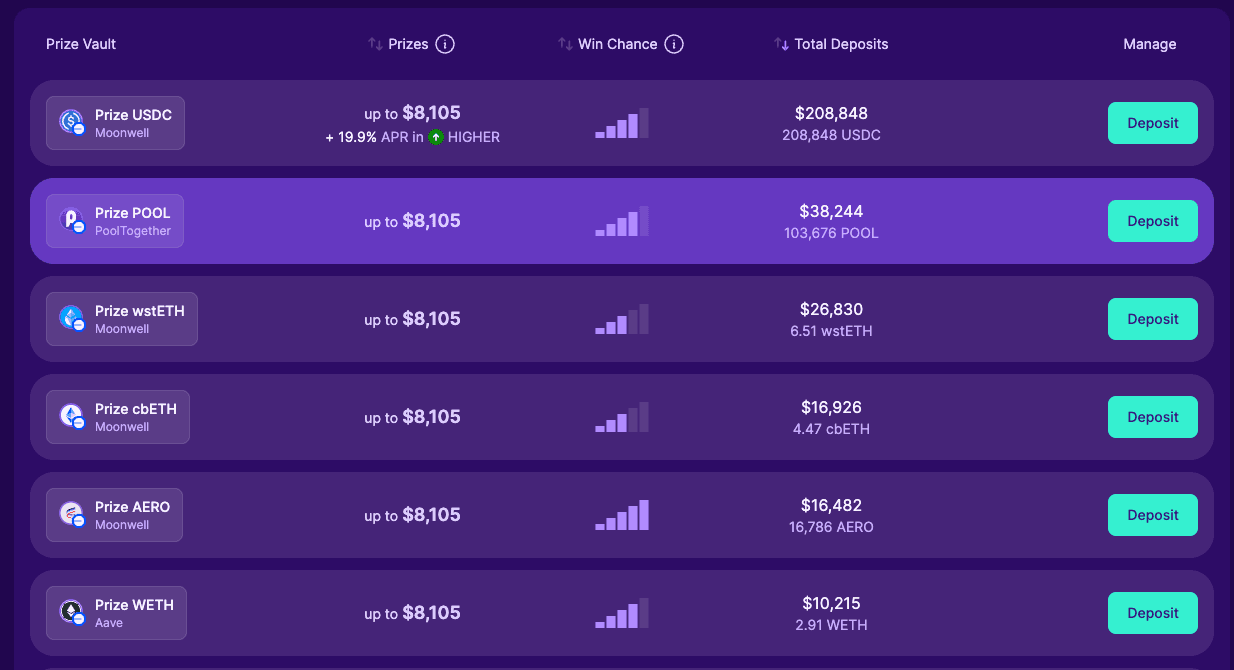1234x670 pixels.
Task: Sort vaults by Win Chance column
Action: 607,44
